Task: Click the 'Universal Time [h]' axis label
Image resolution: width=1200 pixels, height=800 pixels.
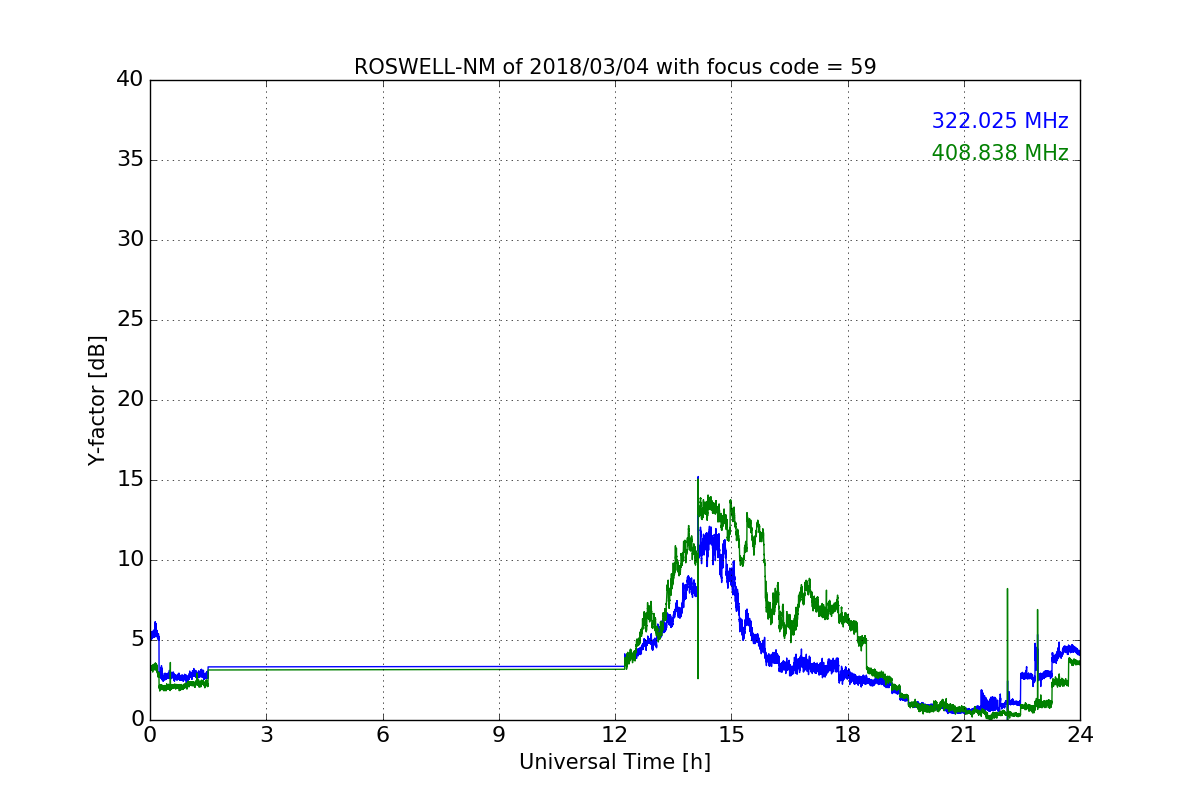Action: point(615,762)
